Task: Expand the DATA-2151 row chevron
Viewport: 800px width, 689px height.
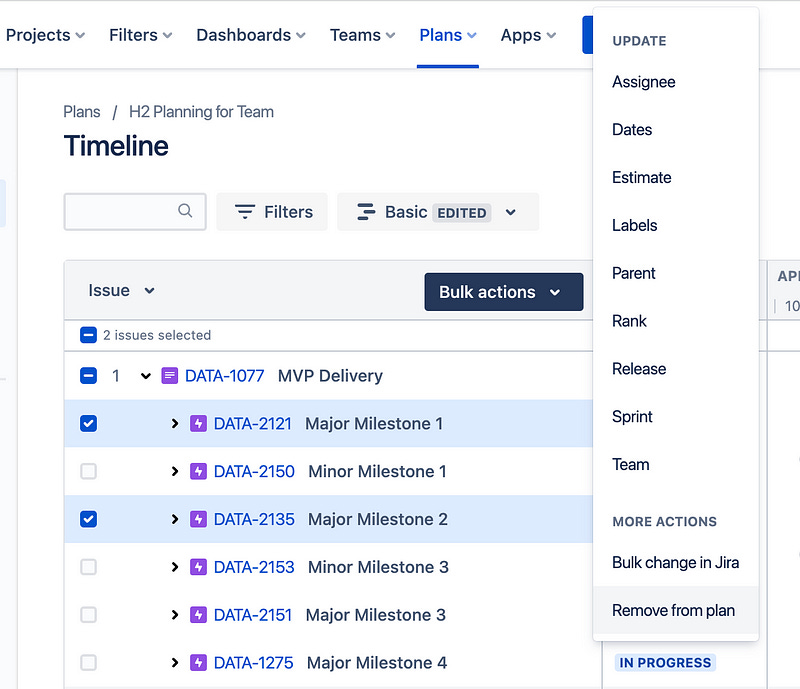Action: click(175, 615)
